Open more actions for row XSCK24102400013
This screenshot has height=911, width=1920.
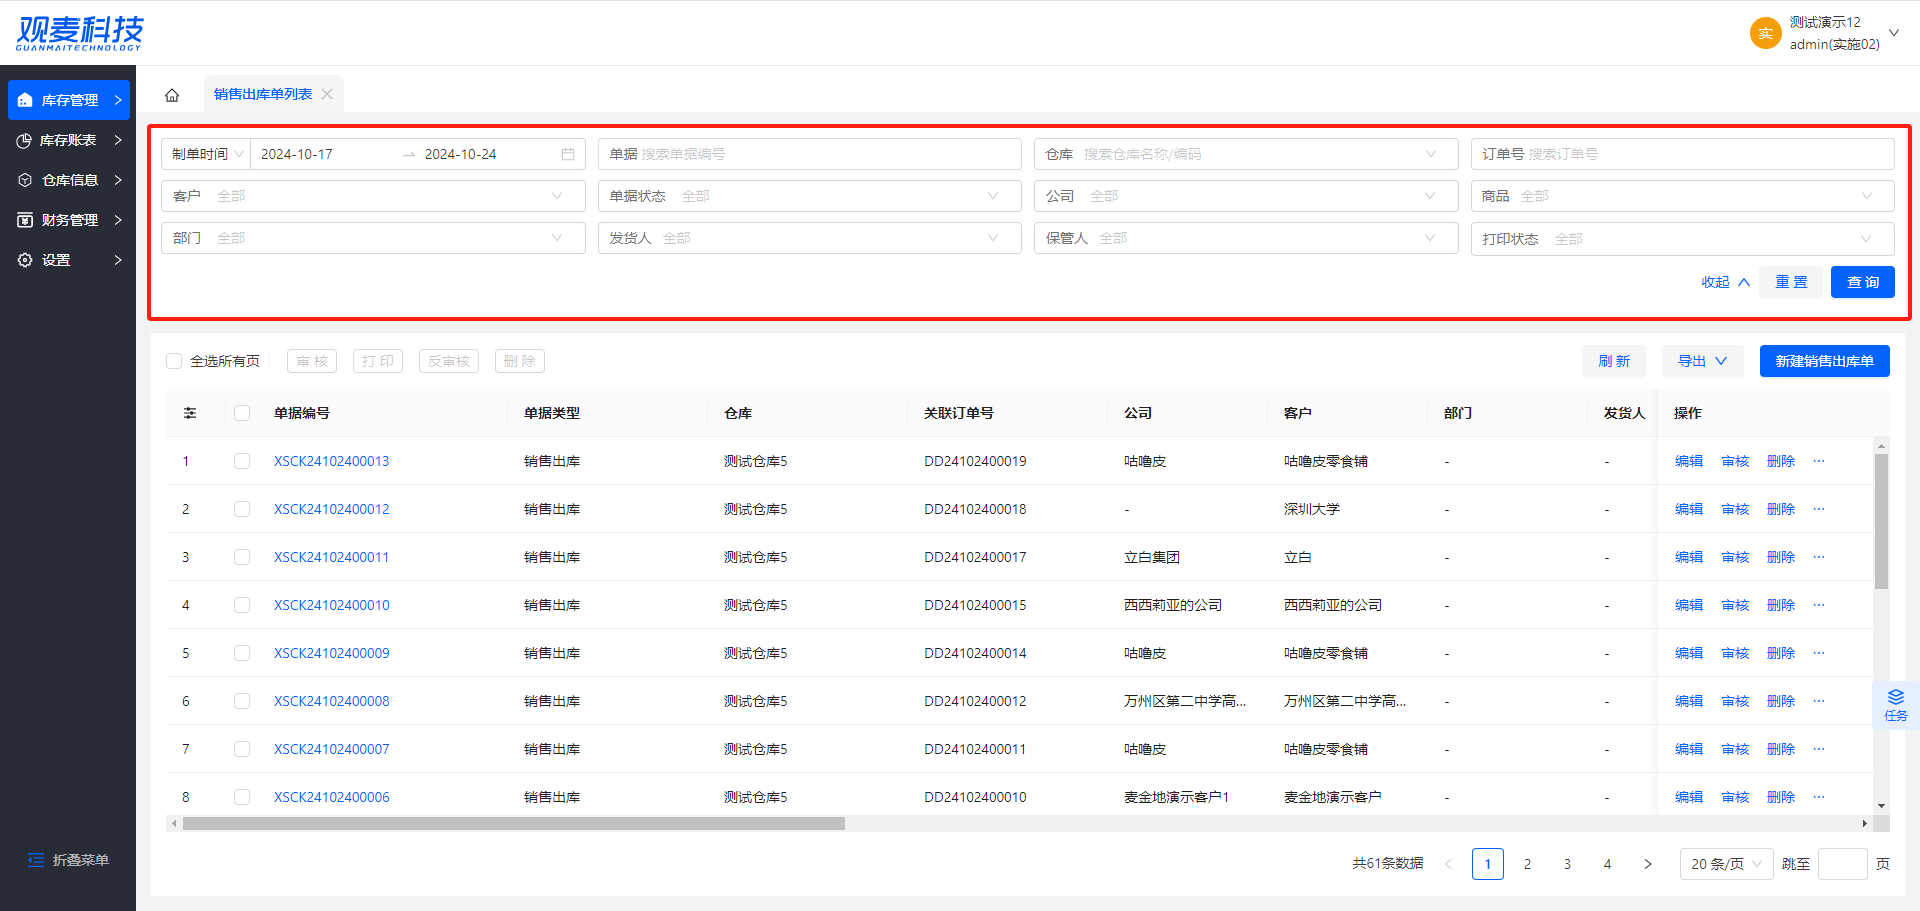click(x=1819, y=461)
